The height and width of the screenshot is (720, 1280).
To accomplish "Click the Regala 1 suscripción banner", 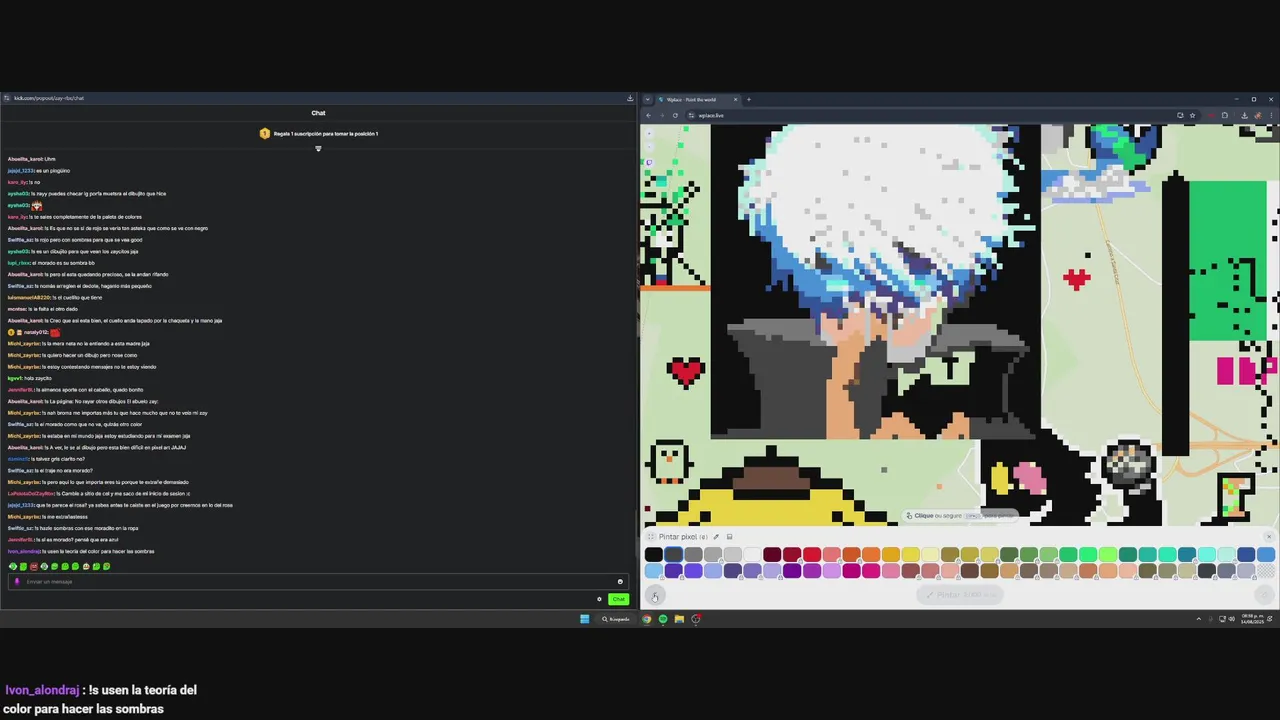I will click(319, 133).
